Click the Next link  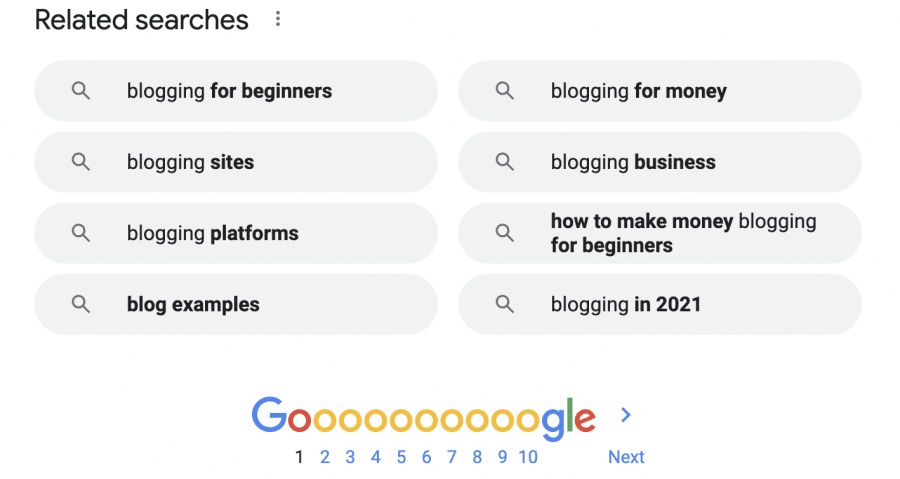(626, 457)
